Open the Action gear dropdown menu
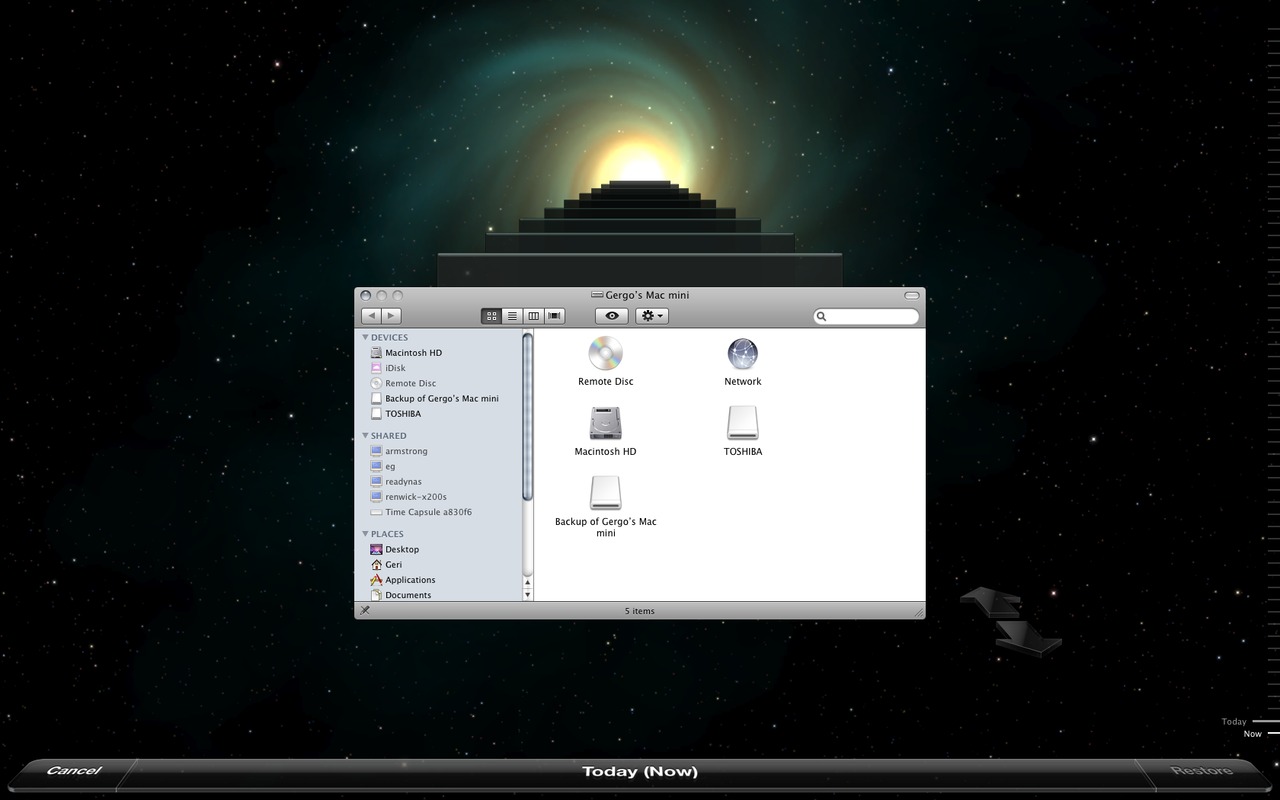 (652, 316)
